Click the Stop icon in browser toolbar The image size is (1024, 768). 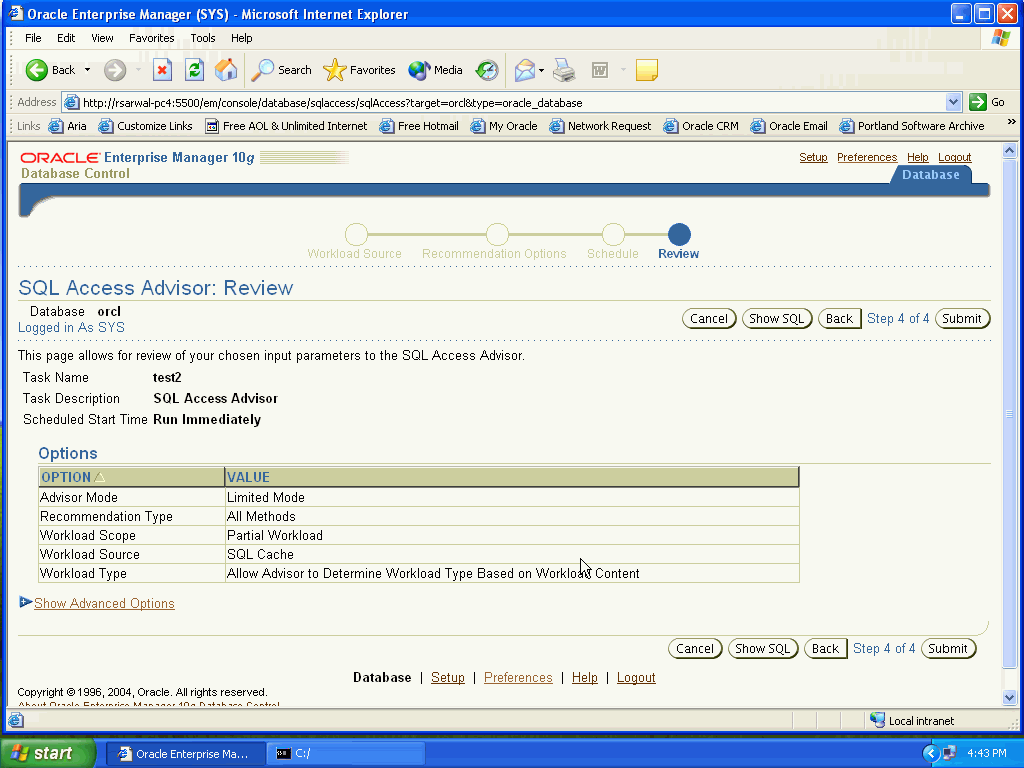point(162,70)
